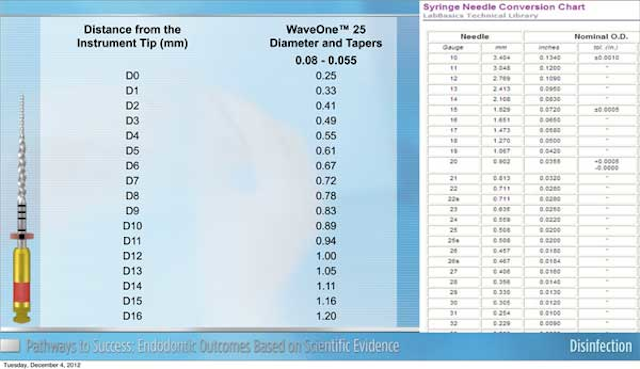Select the Syringe Needle Conversion Chart title
This screenshot has width=640, height=369.
[504, 7]
